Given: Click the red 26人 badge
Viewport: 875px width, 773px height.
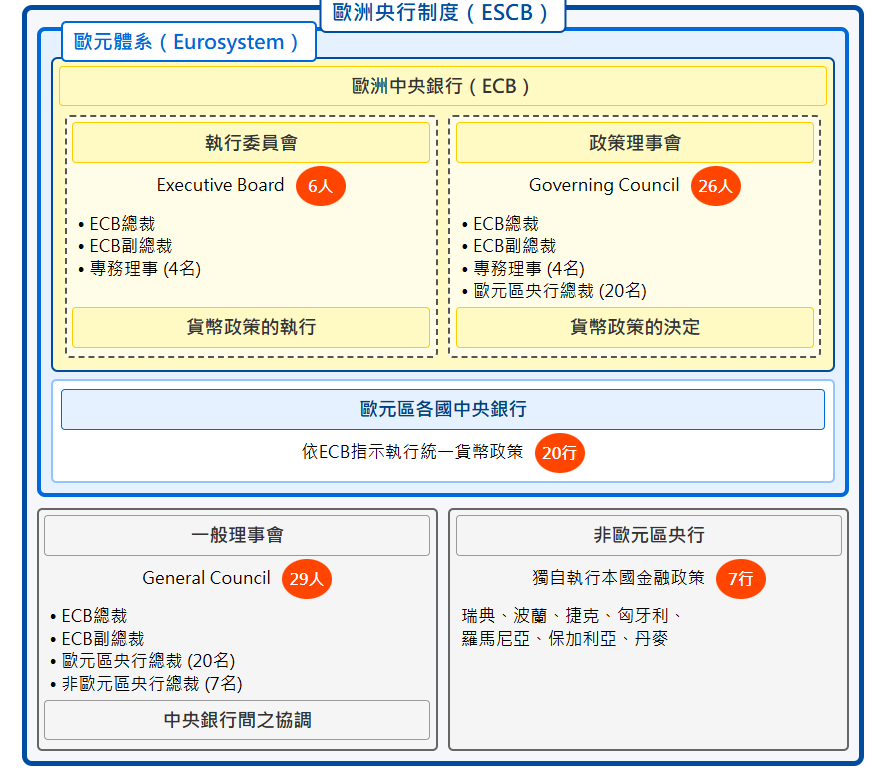Looking at the screenshot, I should click(715, 186).
